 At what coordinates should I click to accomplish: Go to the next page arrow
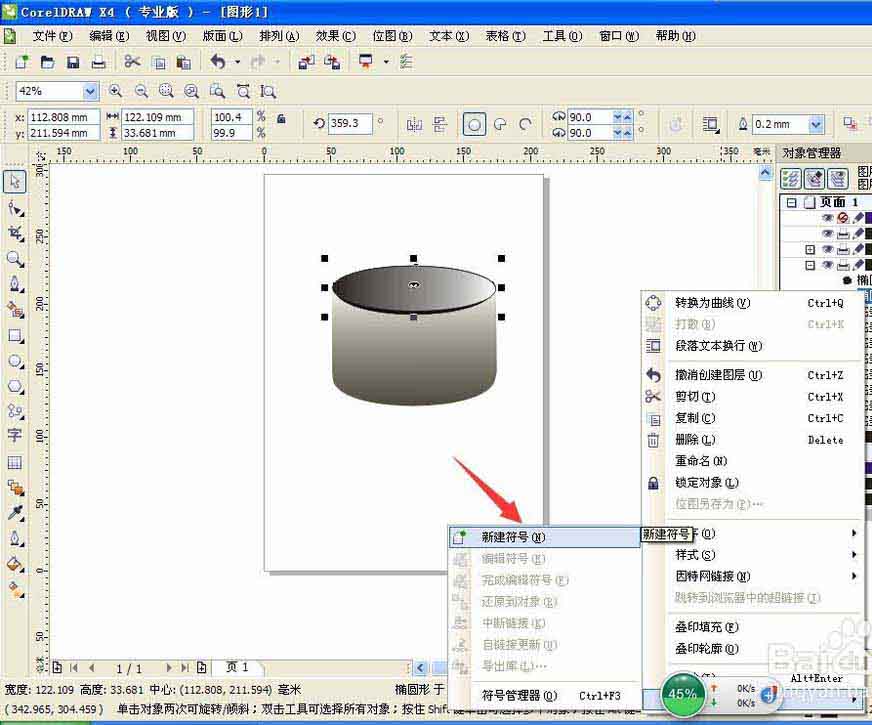(169, 667)
